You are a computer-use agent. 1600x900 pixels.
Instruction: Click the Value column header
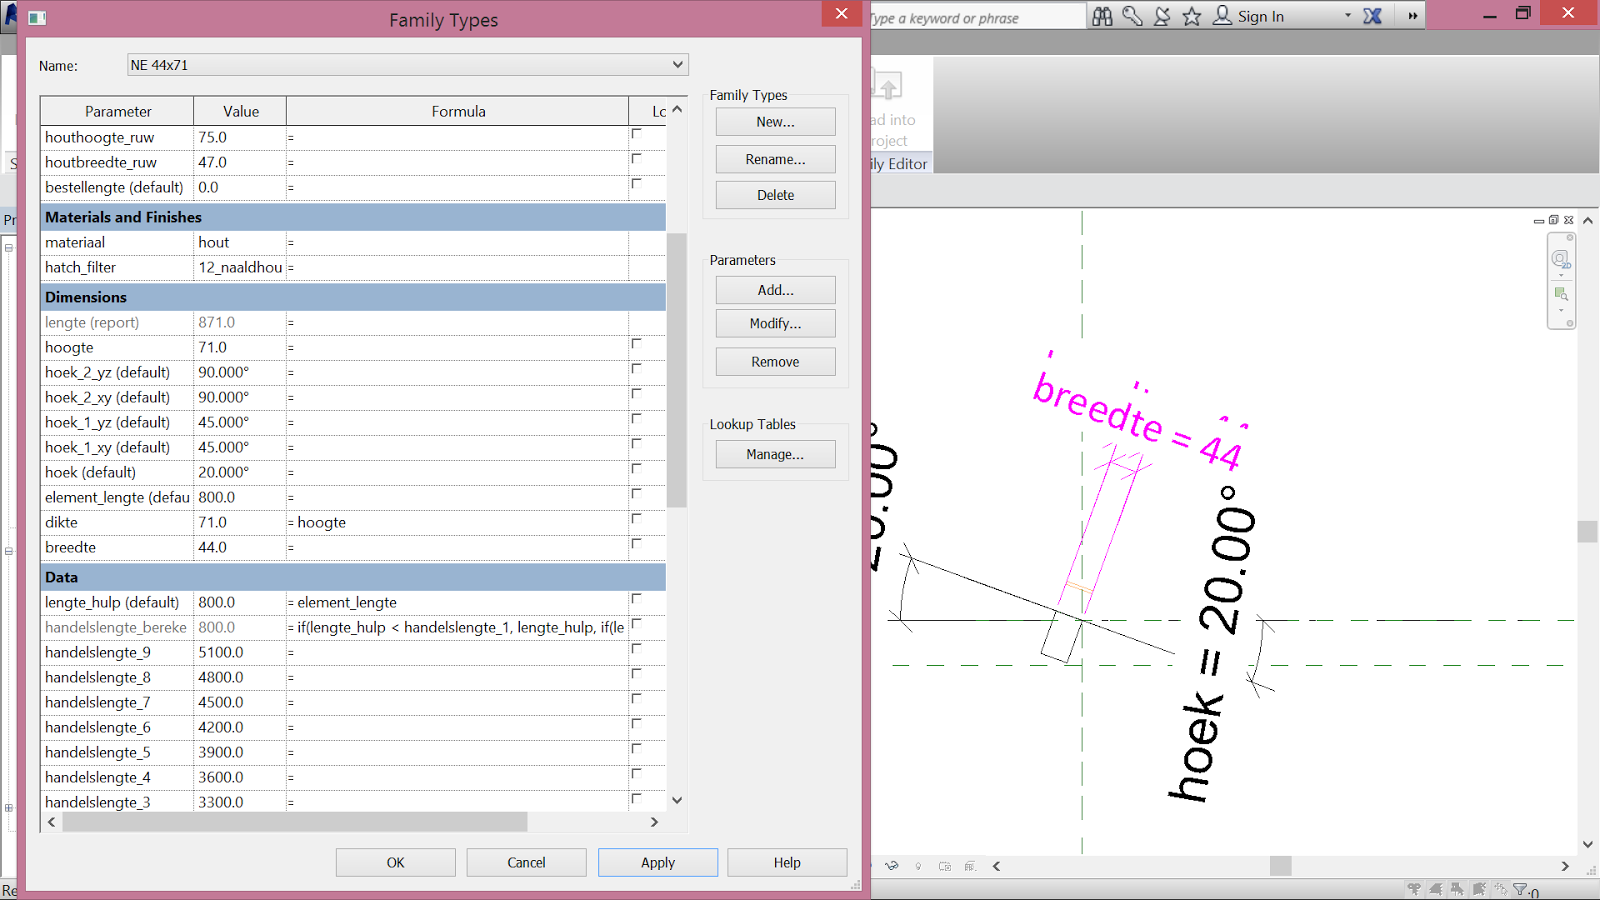[241, 111]
